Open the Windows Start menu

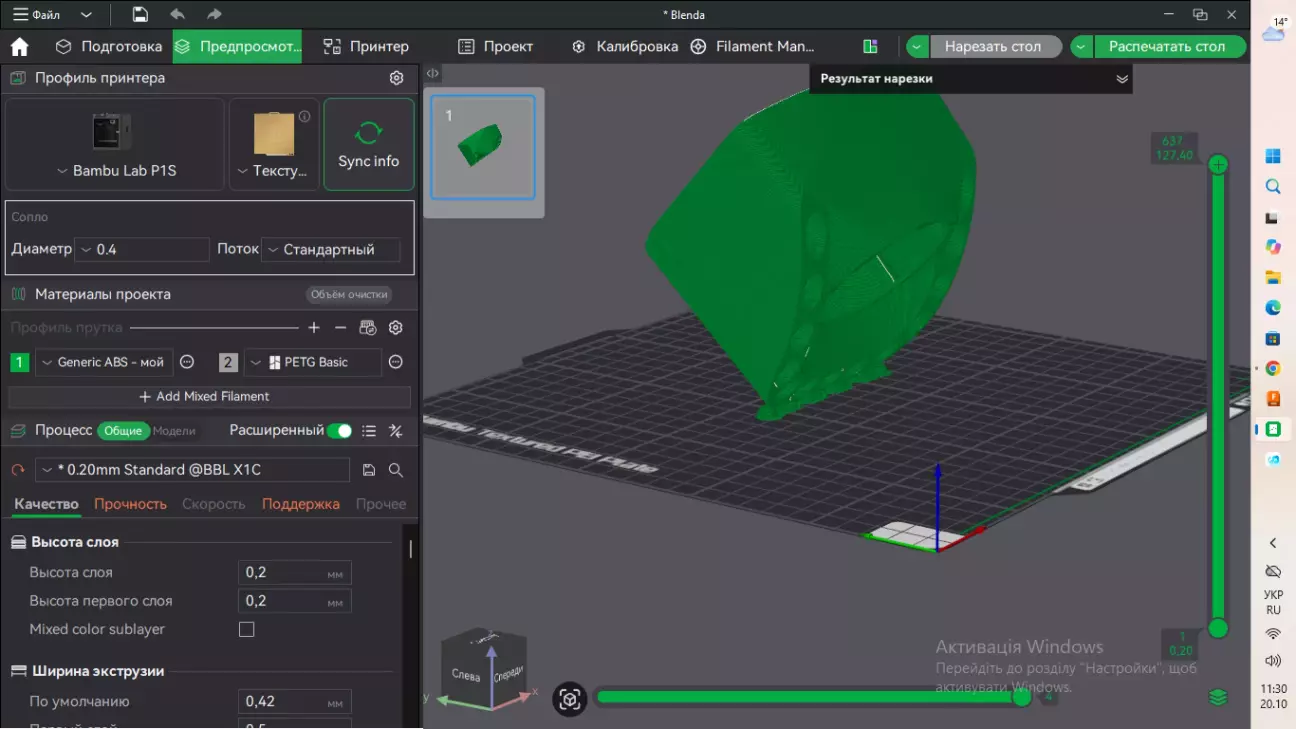pyautogui.click(x=1273, y=157)
